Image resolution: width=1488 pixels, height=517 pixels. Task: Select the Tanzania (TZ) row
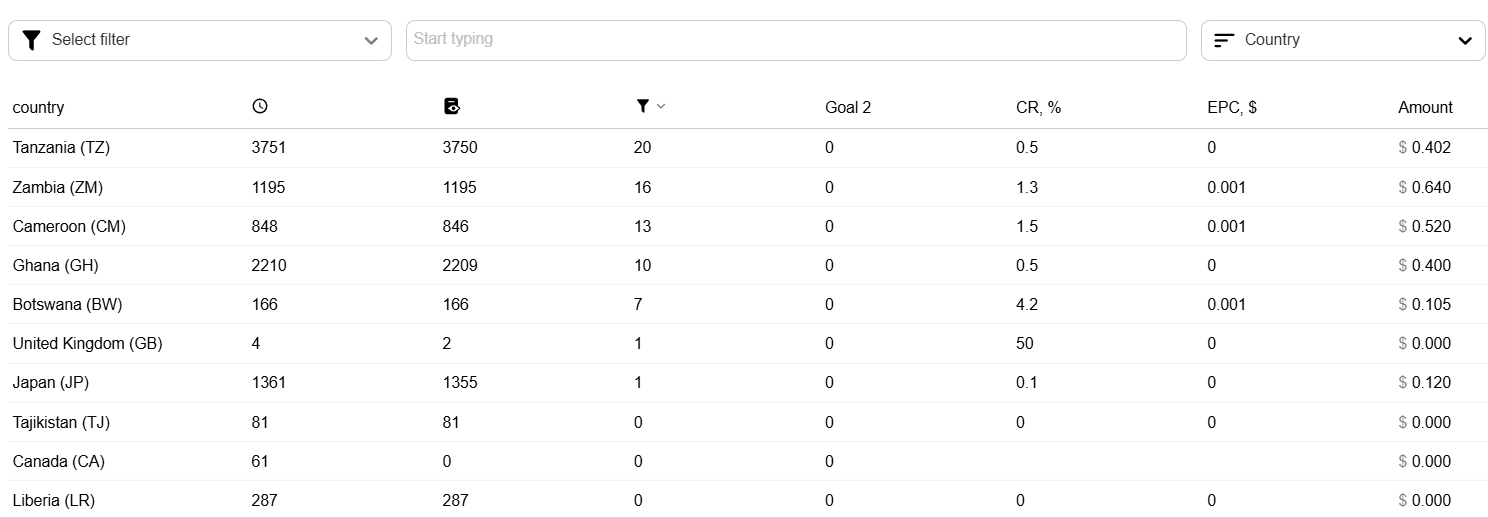point(748,148)
